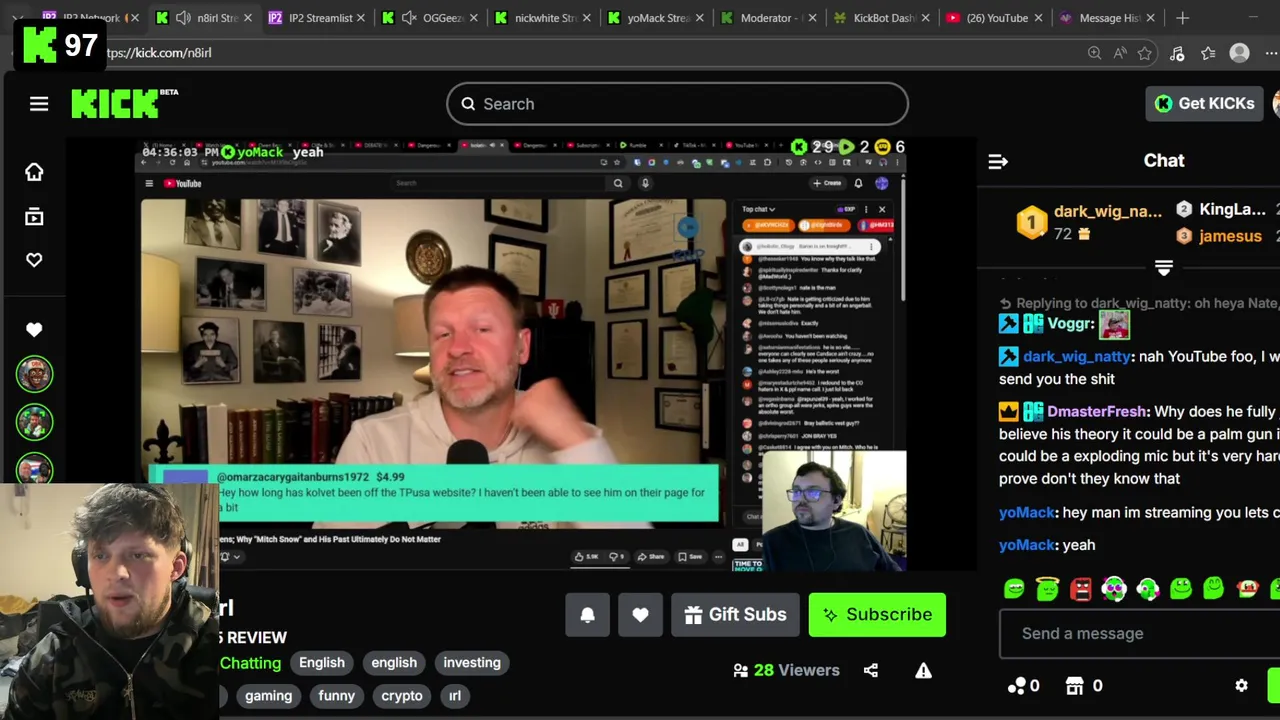Switch to the Moderator tab
Screen dimensions: 1280x720
point(770,18)
